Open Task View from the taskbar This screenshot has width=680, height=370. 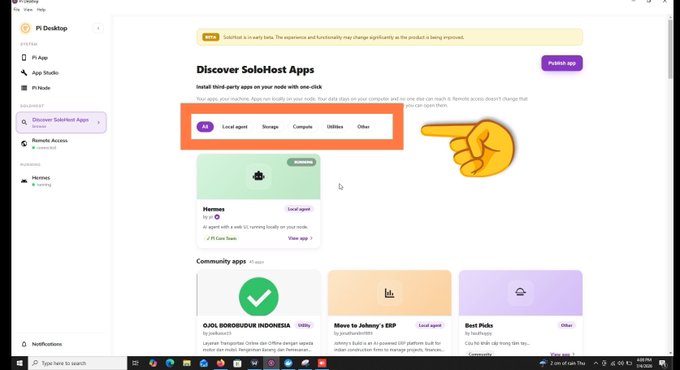[135, 363]
